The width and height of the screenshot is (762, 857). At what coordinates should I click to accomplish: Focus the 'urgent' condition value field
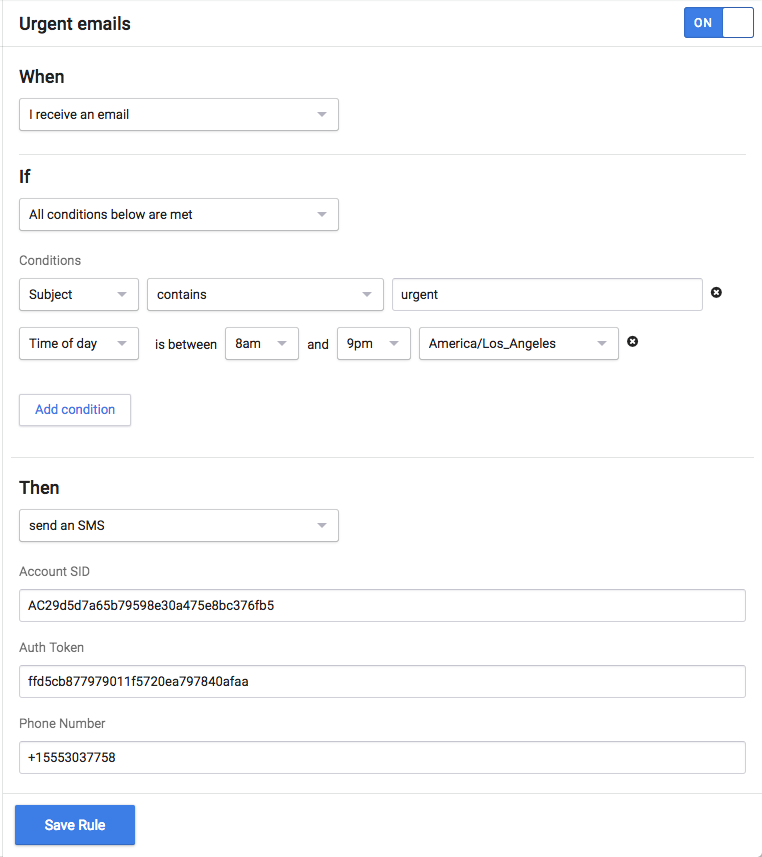pos(547,295)
